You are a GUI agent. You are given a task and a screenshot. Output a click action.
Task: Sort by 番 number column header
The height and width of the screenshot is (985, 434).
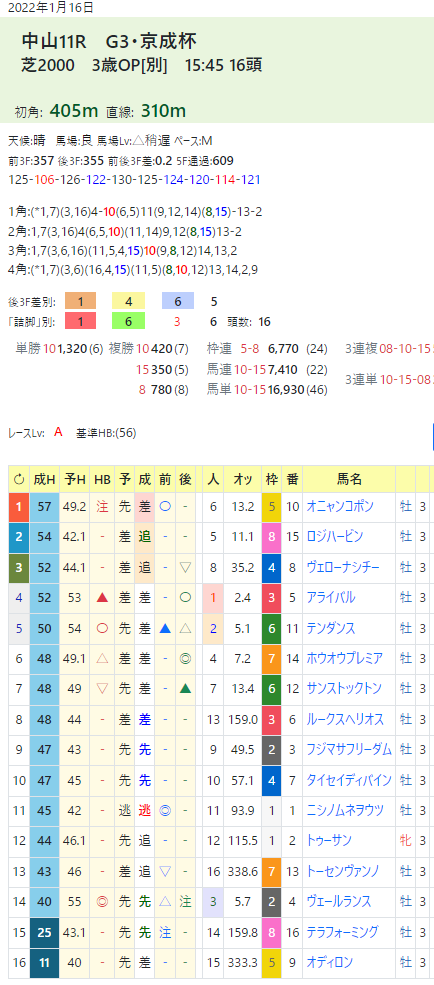pos(292,479)
